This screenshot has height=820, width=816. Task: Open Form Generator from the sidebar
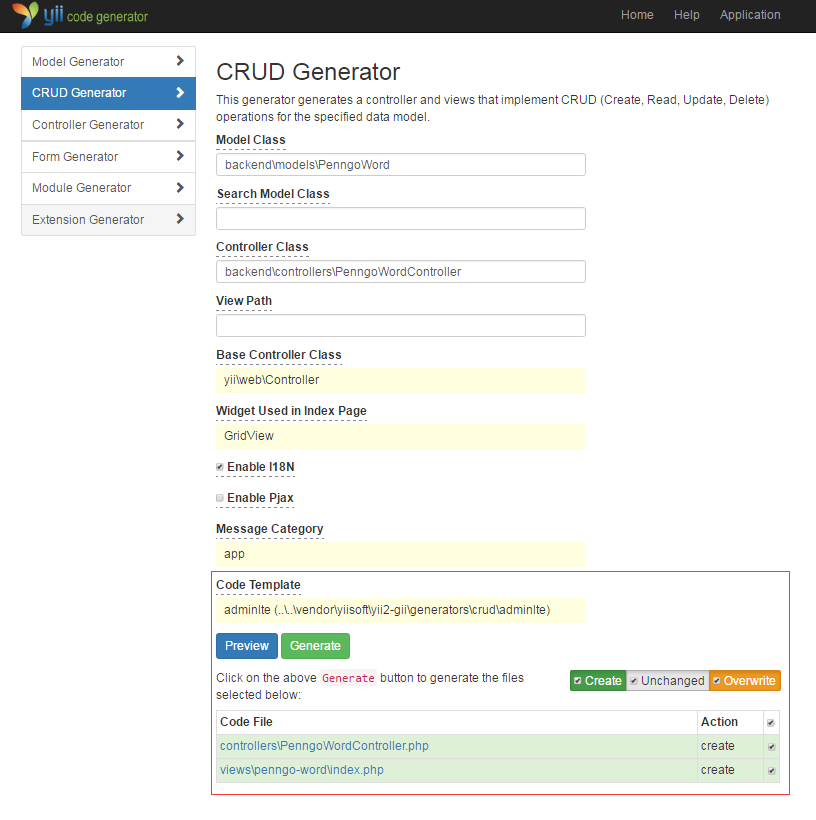[x=108, y=156]
